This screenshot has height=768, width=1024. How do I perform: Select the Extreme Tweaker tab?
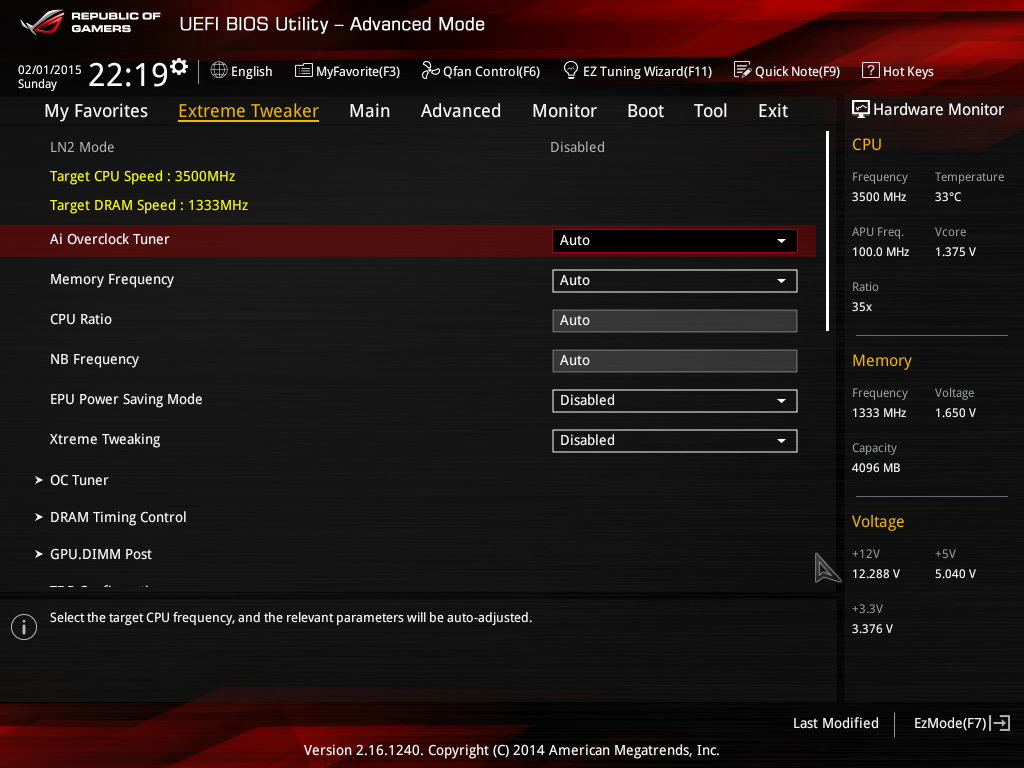[248, 111]
